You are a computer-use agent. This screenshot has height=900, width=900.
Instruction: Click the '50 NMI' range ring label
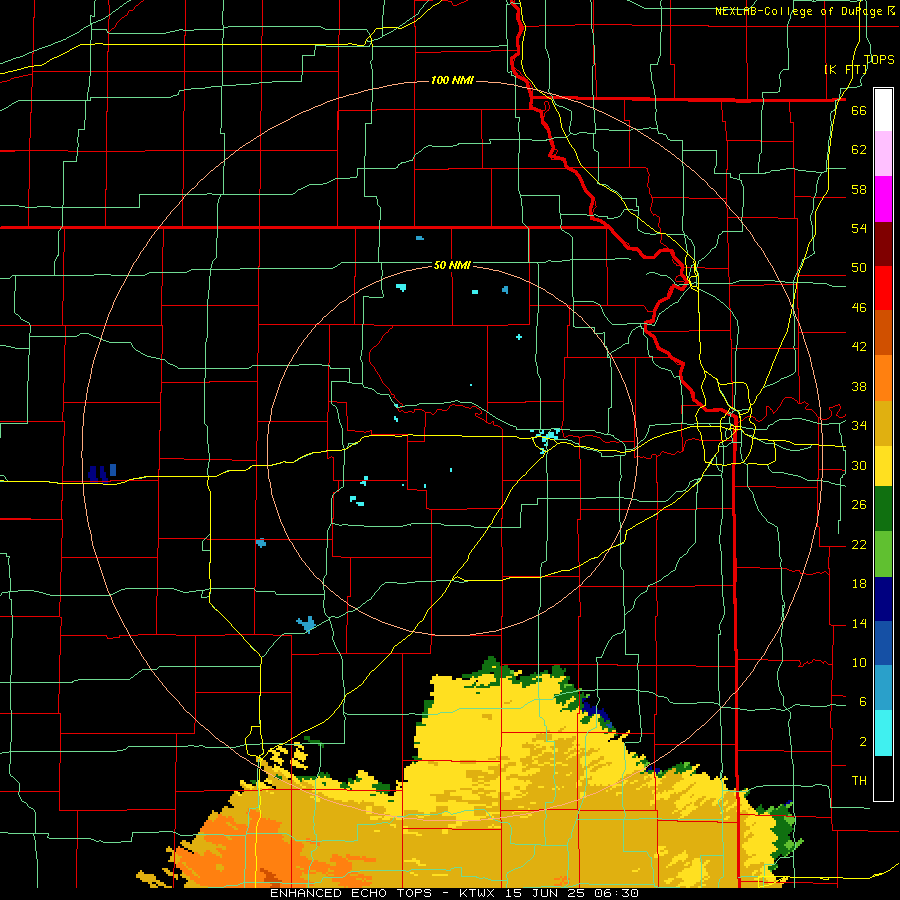[452, 265]
